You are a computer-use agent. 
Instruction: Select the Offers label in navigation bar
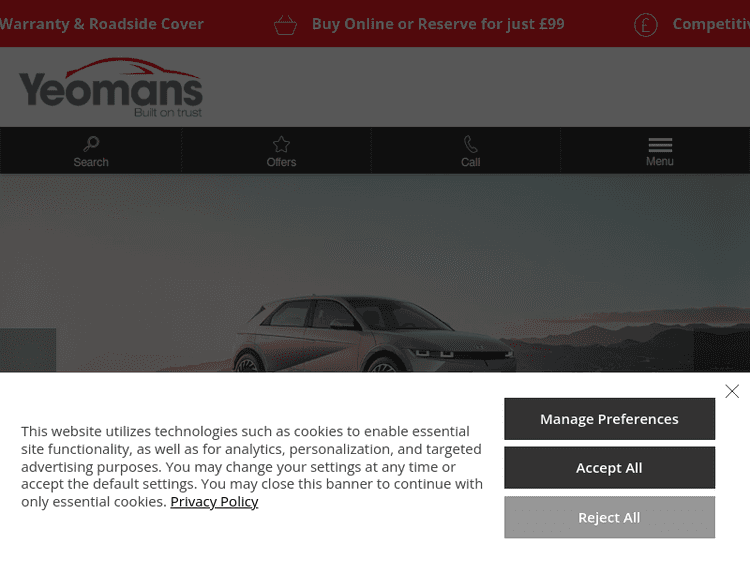tap(281, 162)
